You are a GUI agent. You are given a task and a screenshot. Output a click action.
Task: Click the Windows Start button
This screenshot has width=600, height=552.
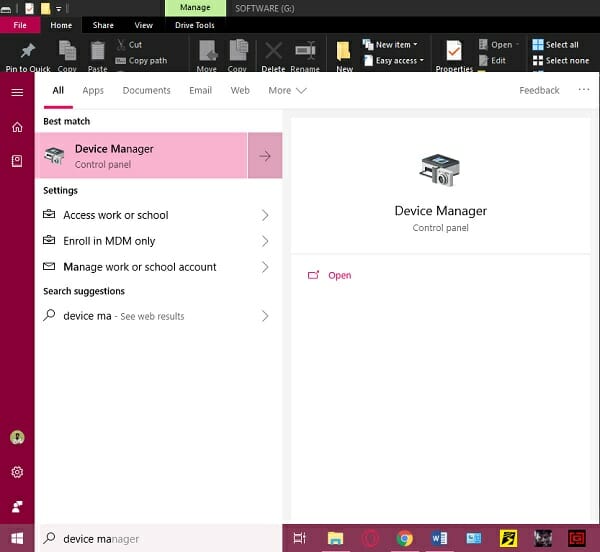pyautogui.click(x=17, y=538)
